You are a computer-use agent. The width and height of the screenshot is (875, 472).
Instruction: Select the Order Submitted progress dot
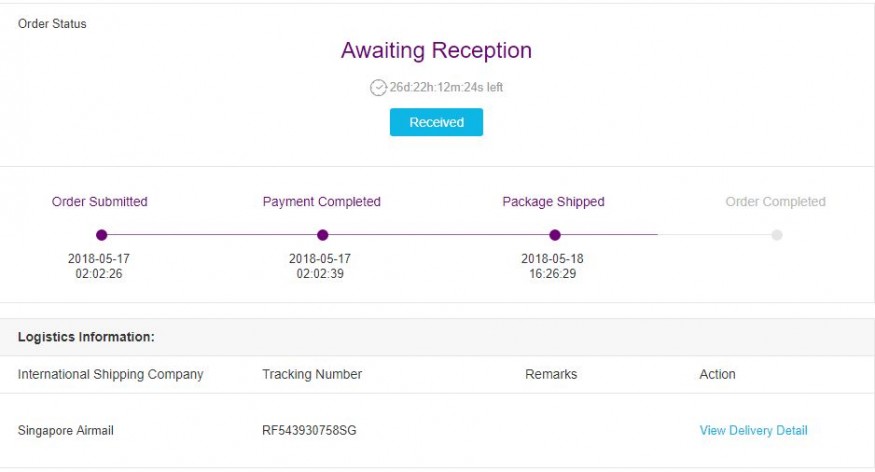point(102,235)
